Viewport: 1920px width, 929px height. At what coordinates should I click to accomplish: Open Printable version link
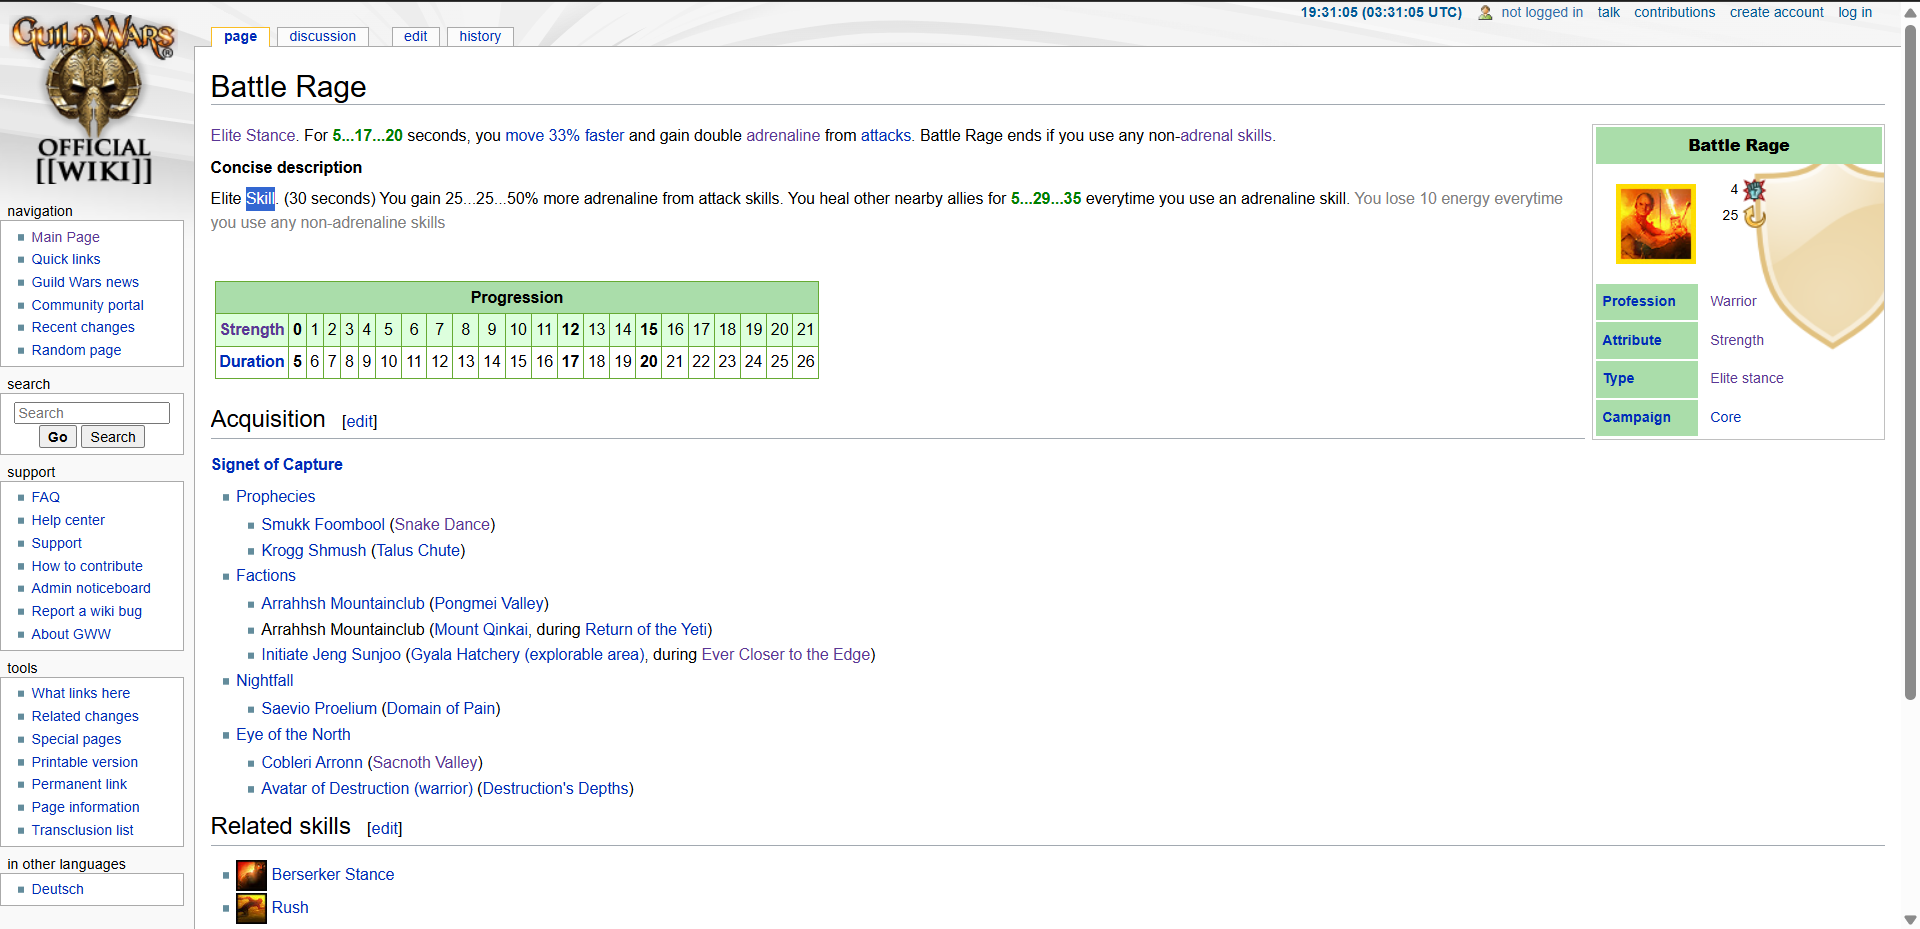[84, 762]
